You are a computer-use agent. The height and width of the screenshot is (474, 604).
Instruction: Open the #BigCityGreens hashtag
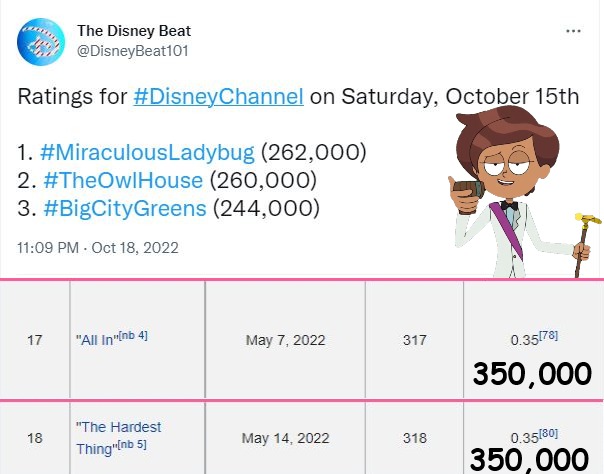125,208
